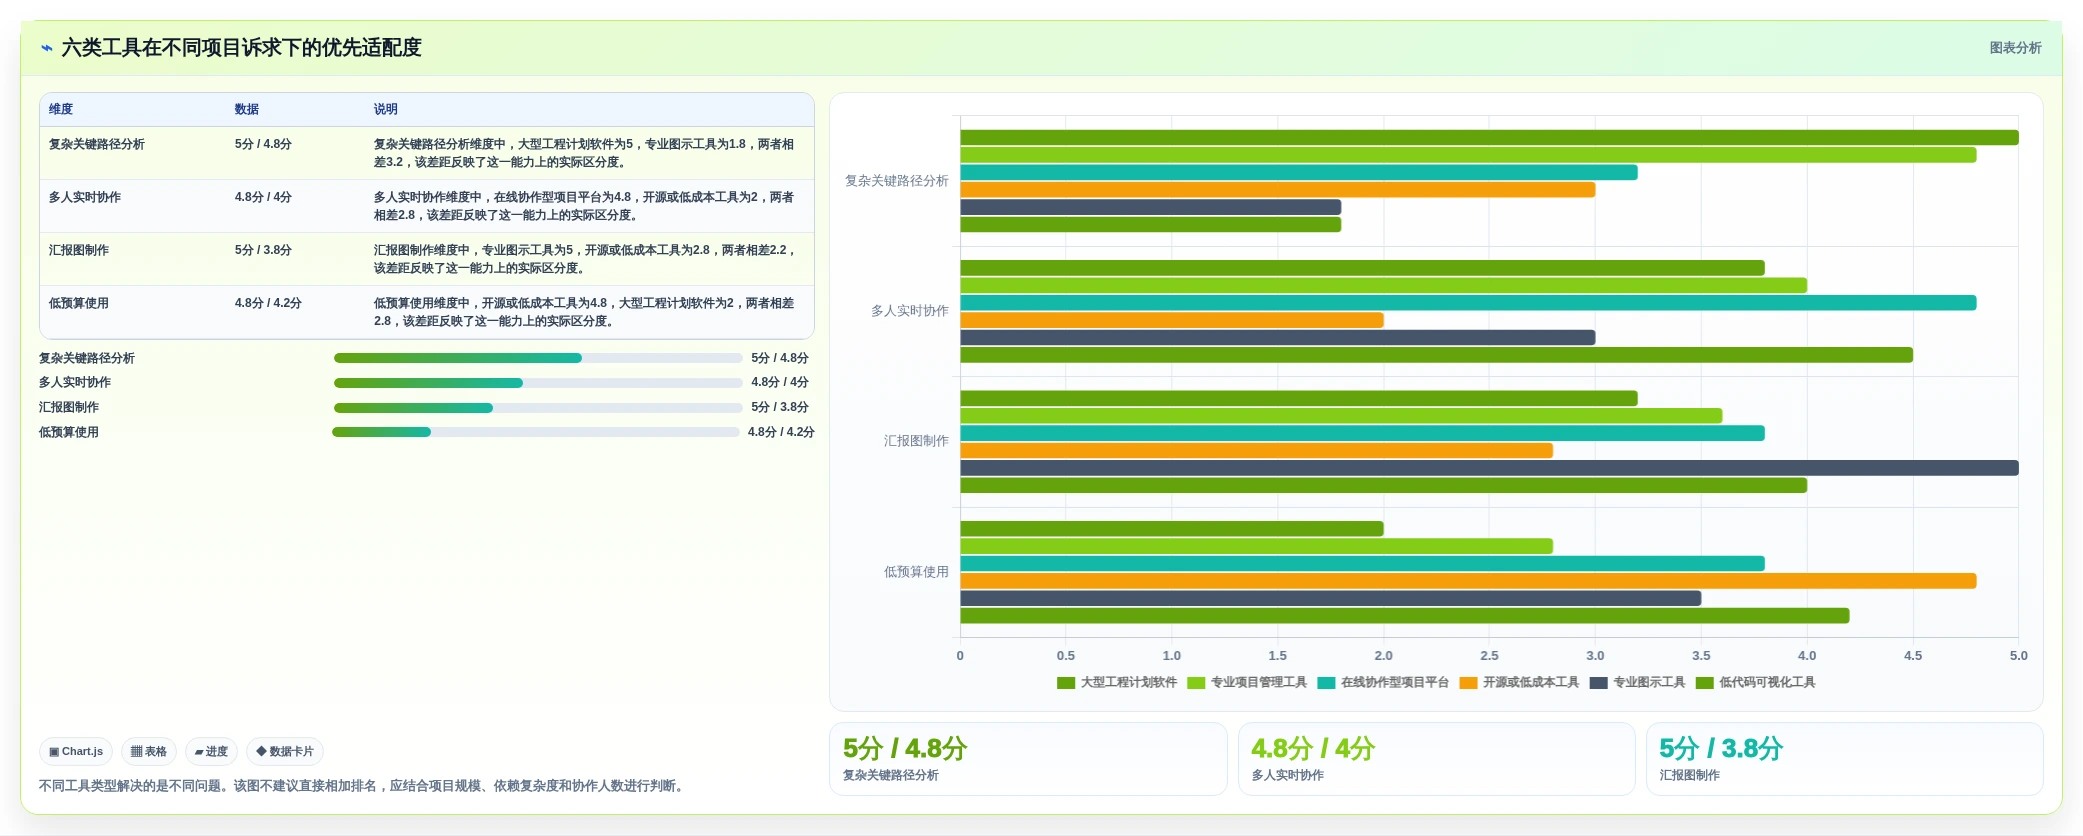Click the 汇报图制作 chart axis label

[x=916, y=441]
